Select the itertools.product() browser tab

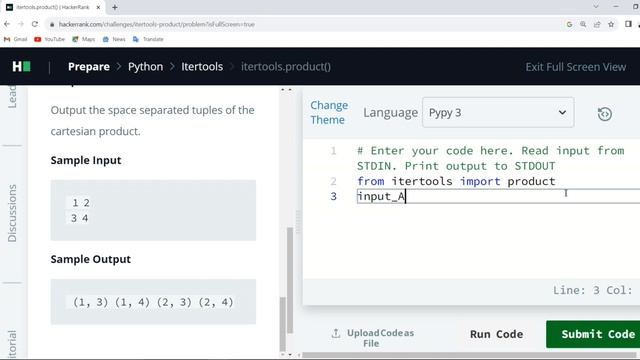tap(53, 7)
